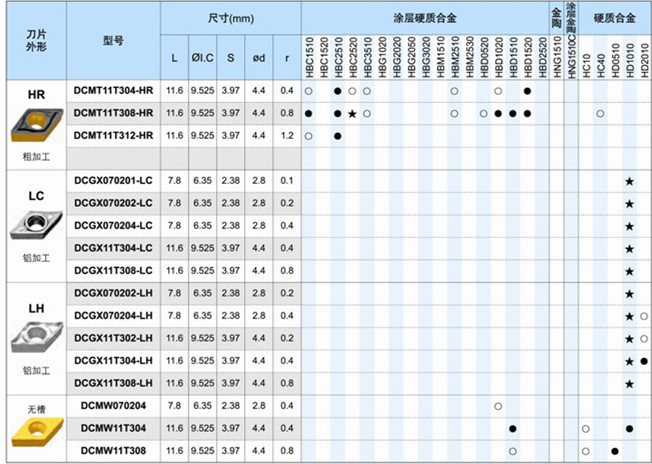
Task: Select the hollow circle in the DCGX070204-LH row
Action: tap(644, 316)
